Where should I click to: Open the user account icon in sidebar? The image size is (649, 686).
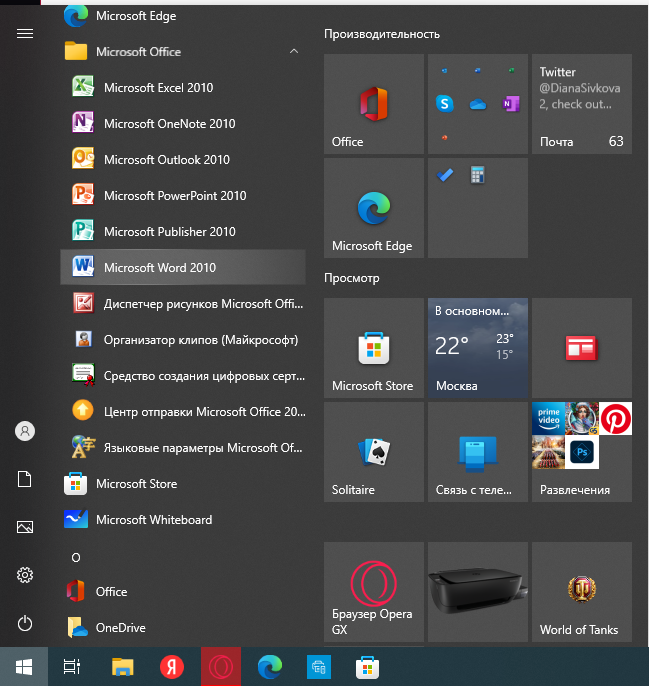pyautogui.click(x=25, y=431)
